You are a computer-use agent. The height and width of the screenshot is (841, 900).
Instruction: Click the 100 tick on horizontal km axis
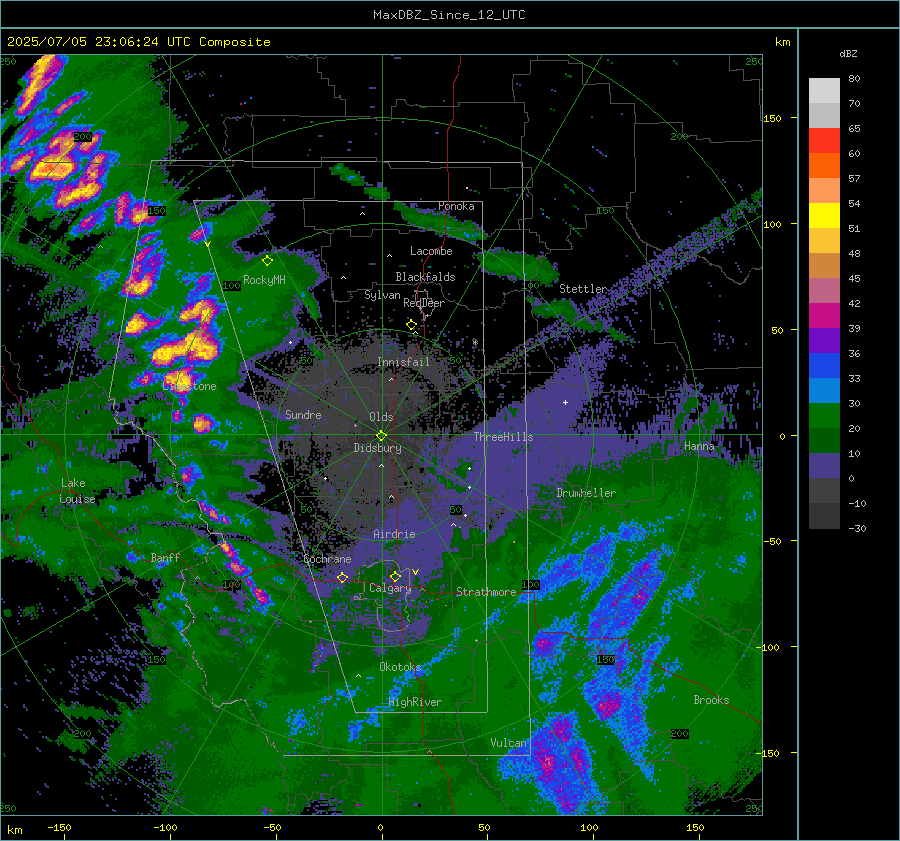pyautogui.click(x=589, y=827)
